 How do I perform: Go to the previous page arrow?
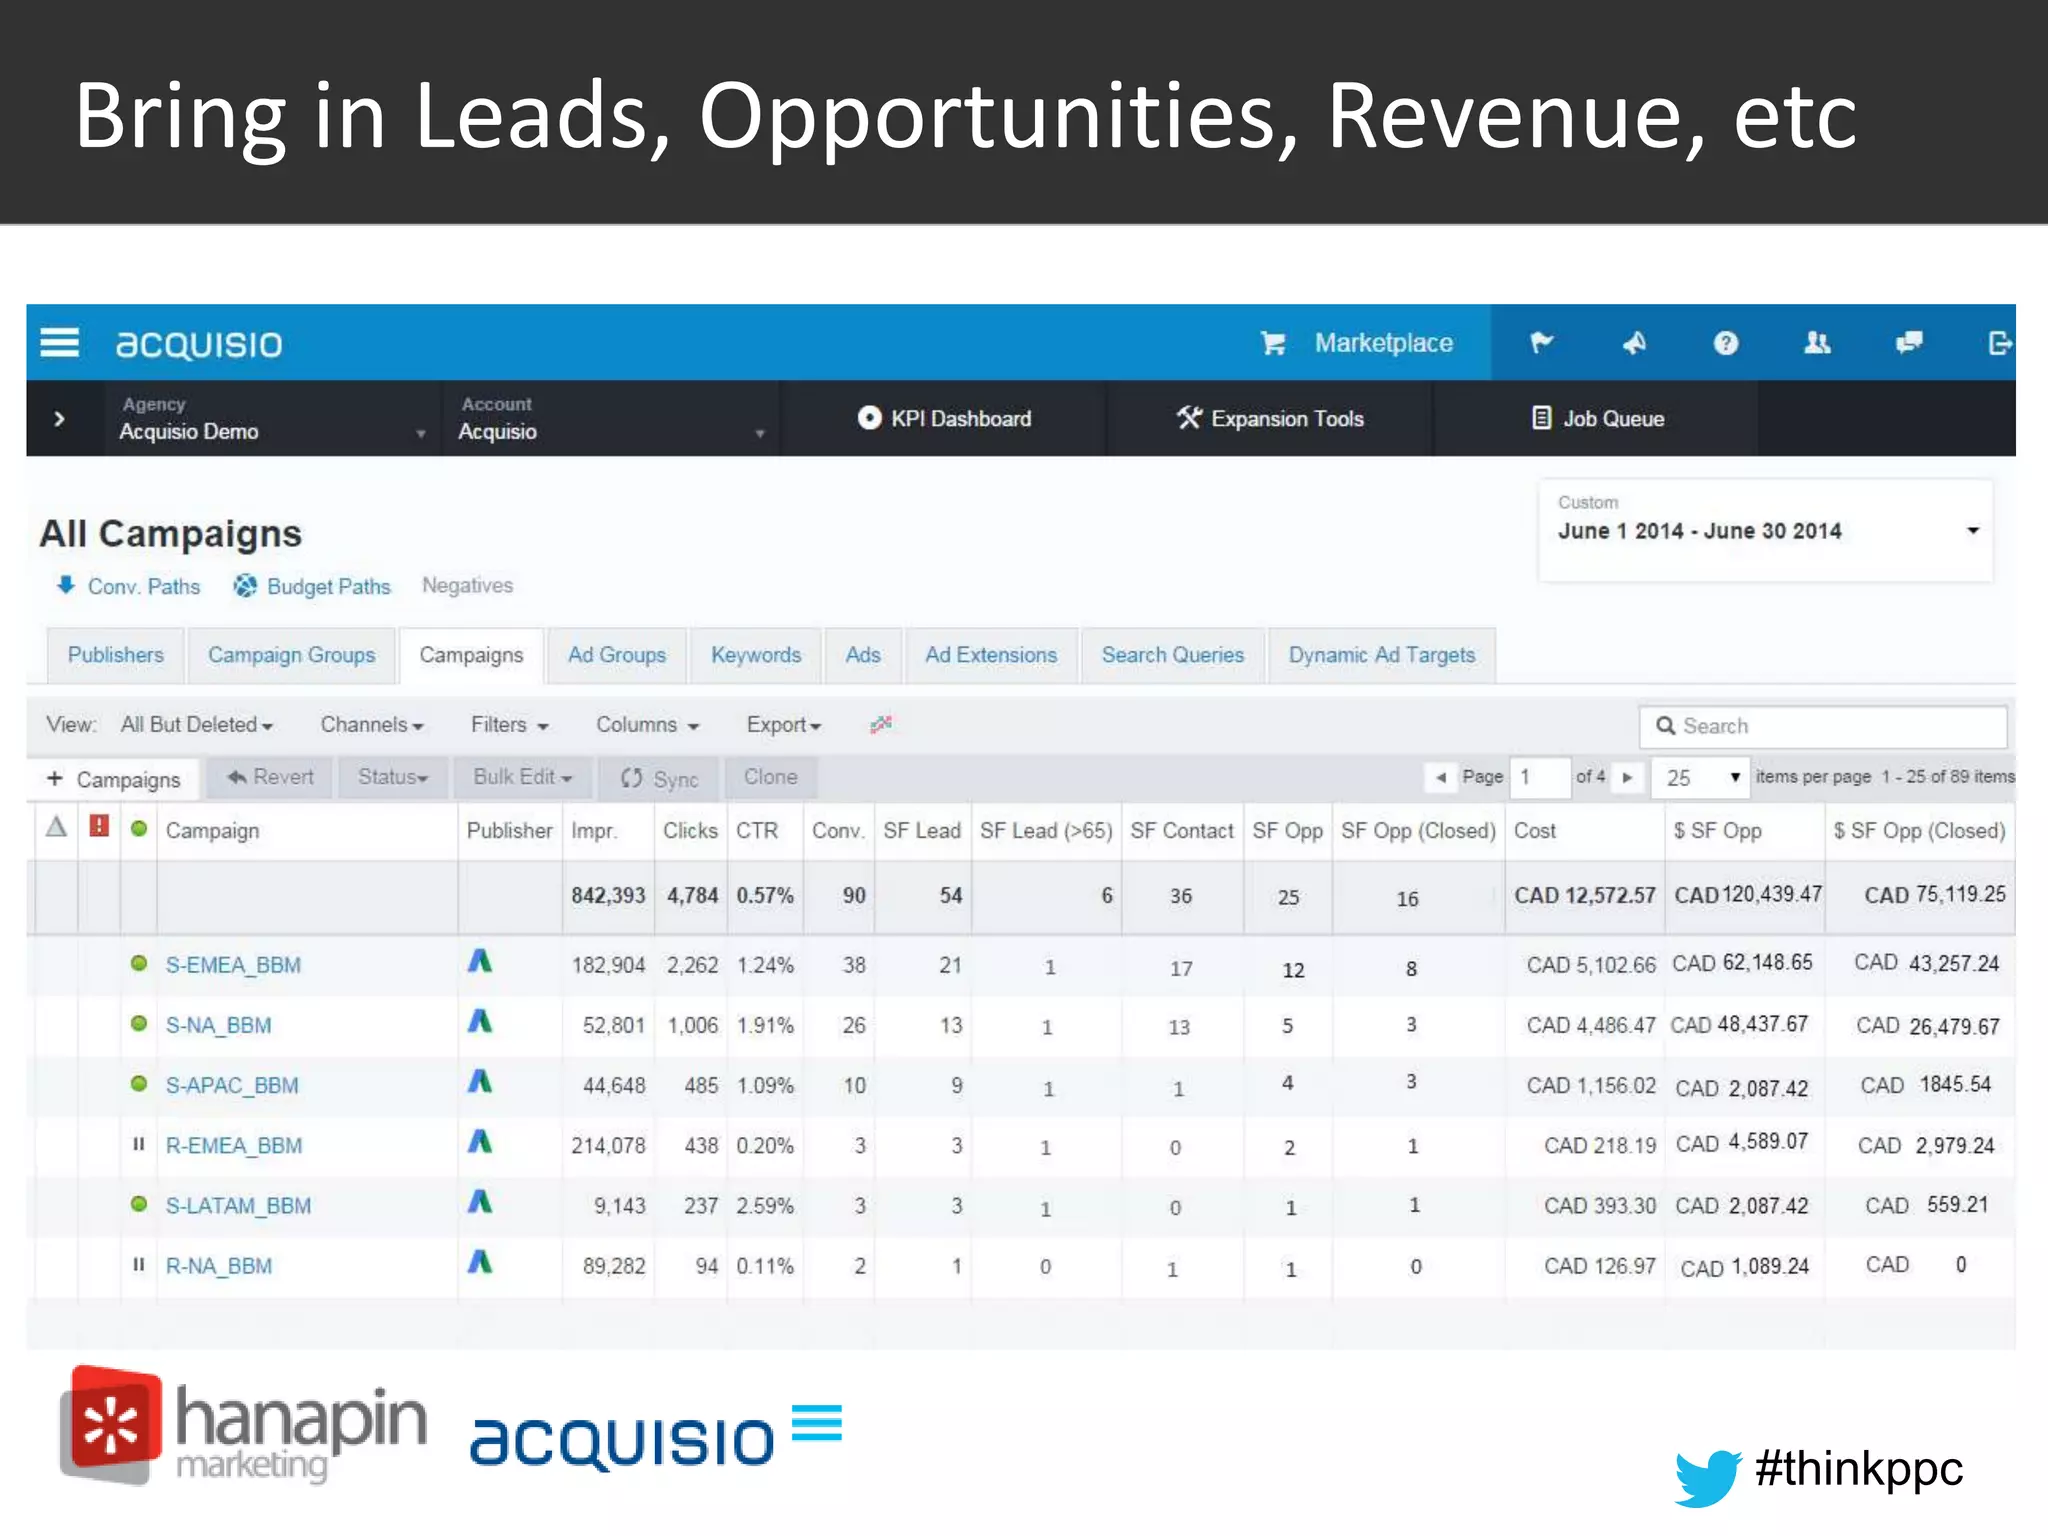pos(1440,777)
